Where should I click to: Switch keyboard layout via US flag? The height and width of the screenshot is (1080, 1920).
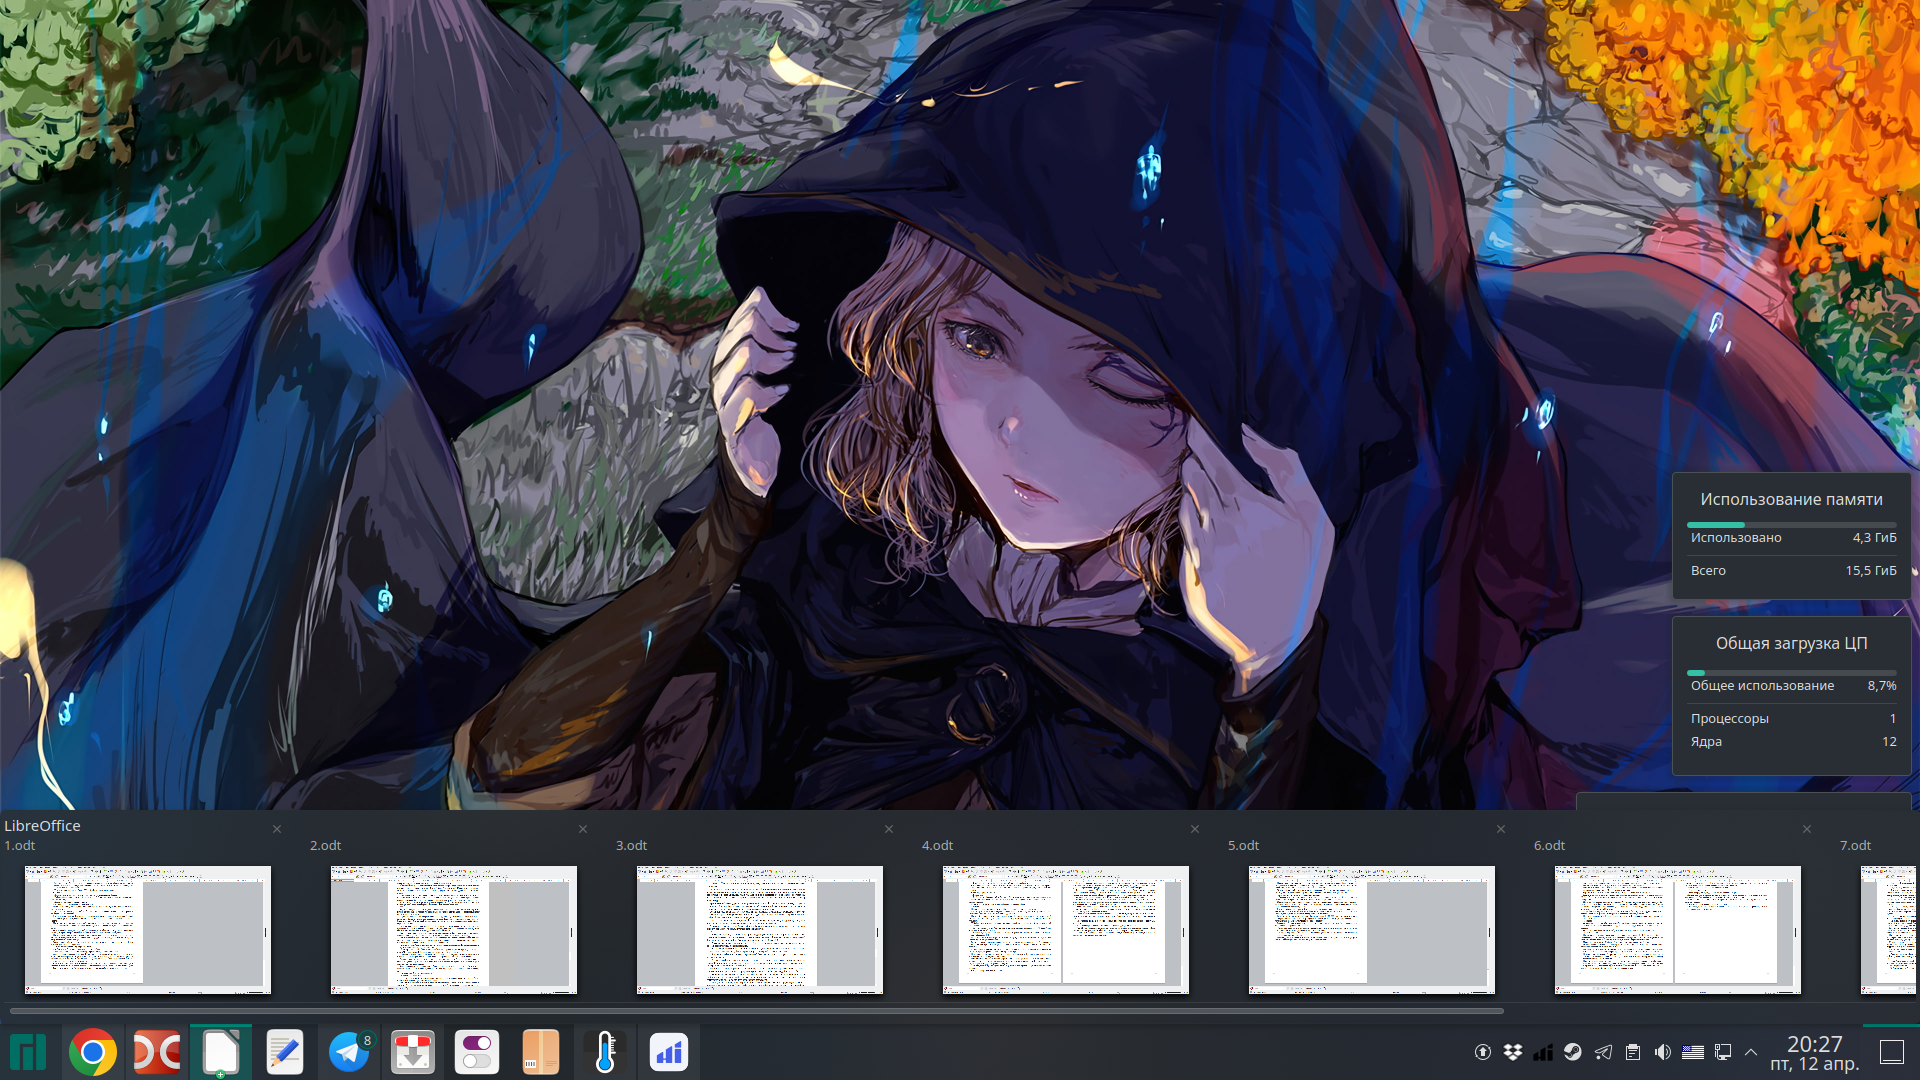[1692, 1052]
